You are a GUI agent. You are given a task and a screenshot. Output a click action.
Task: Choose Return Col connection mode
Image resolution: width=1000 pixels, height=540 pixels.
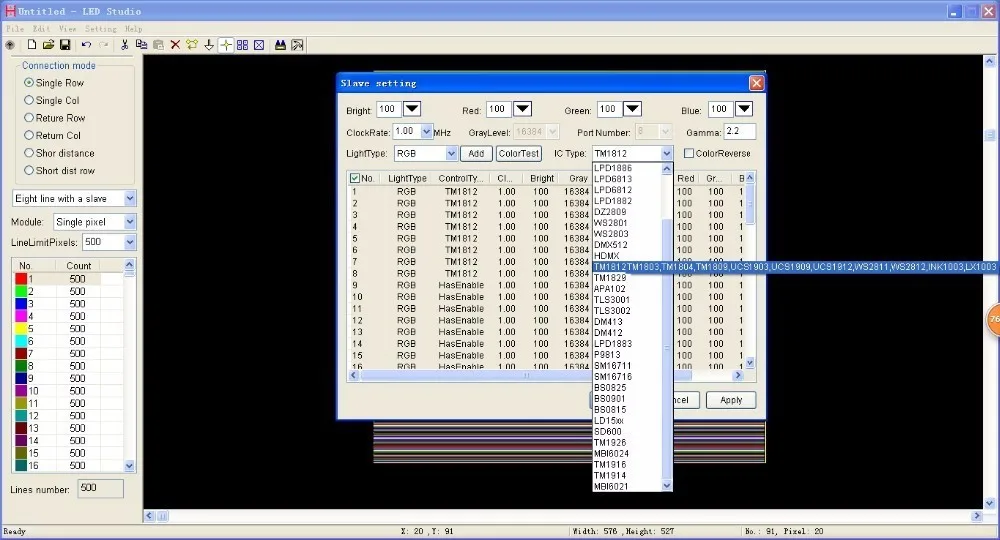coord(29,135)
